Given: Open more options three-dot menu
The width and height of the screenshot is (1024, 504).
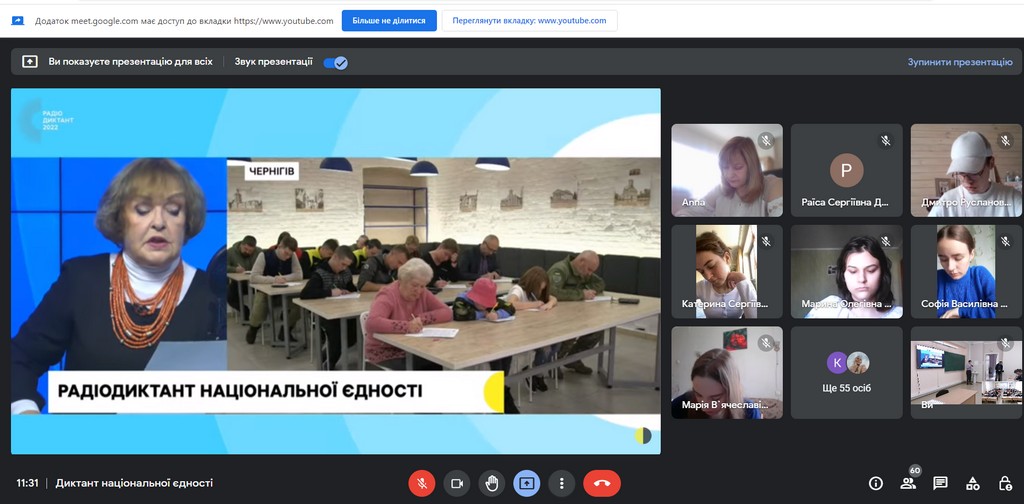Looking at the screenshot, I should tap(563, 483).
